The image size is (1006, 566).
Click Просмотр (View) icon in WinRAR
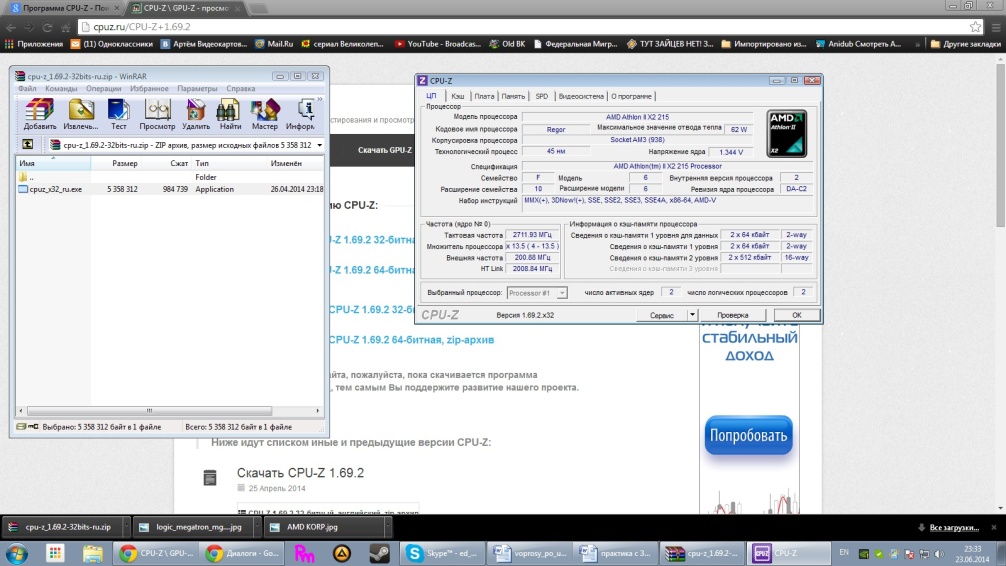coord(157,114)
